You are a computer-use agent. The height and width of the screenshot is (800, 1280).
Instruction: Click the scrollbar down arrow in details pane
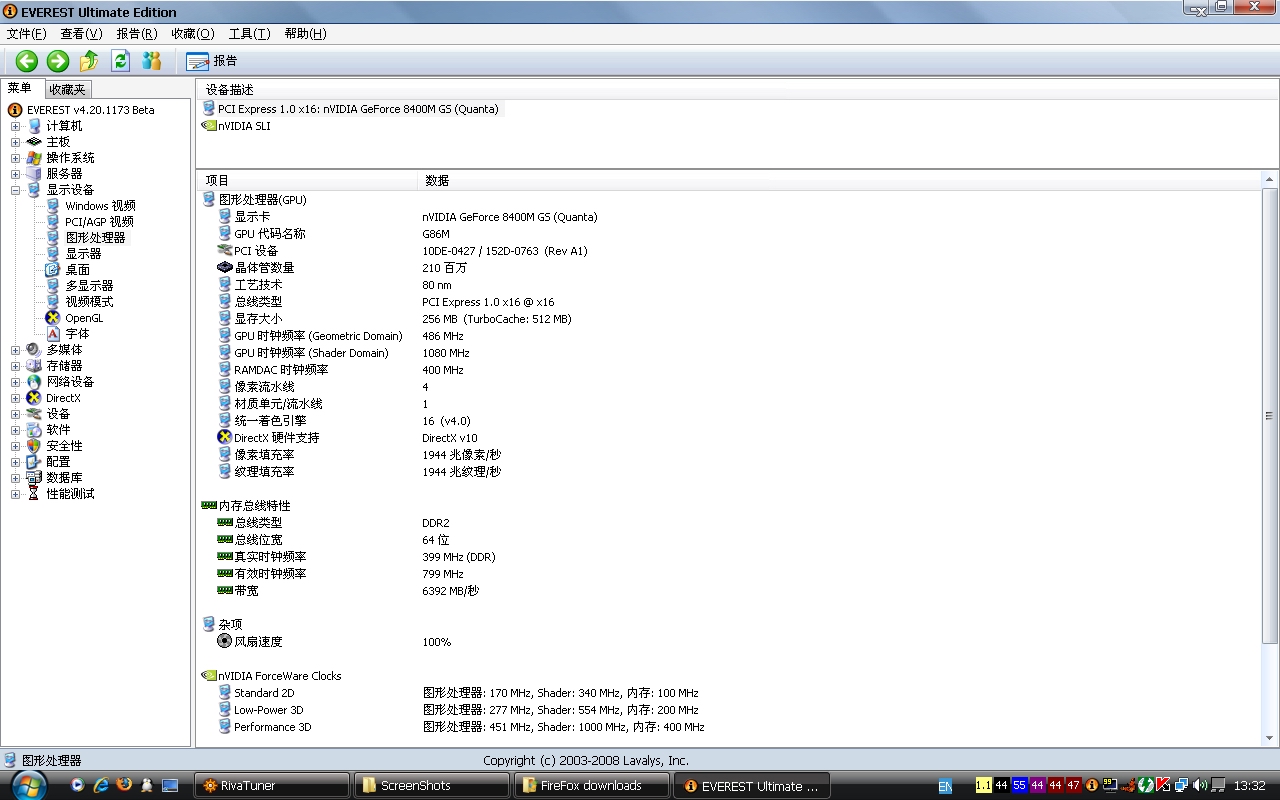pos(1270,739)
